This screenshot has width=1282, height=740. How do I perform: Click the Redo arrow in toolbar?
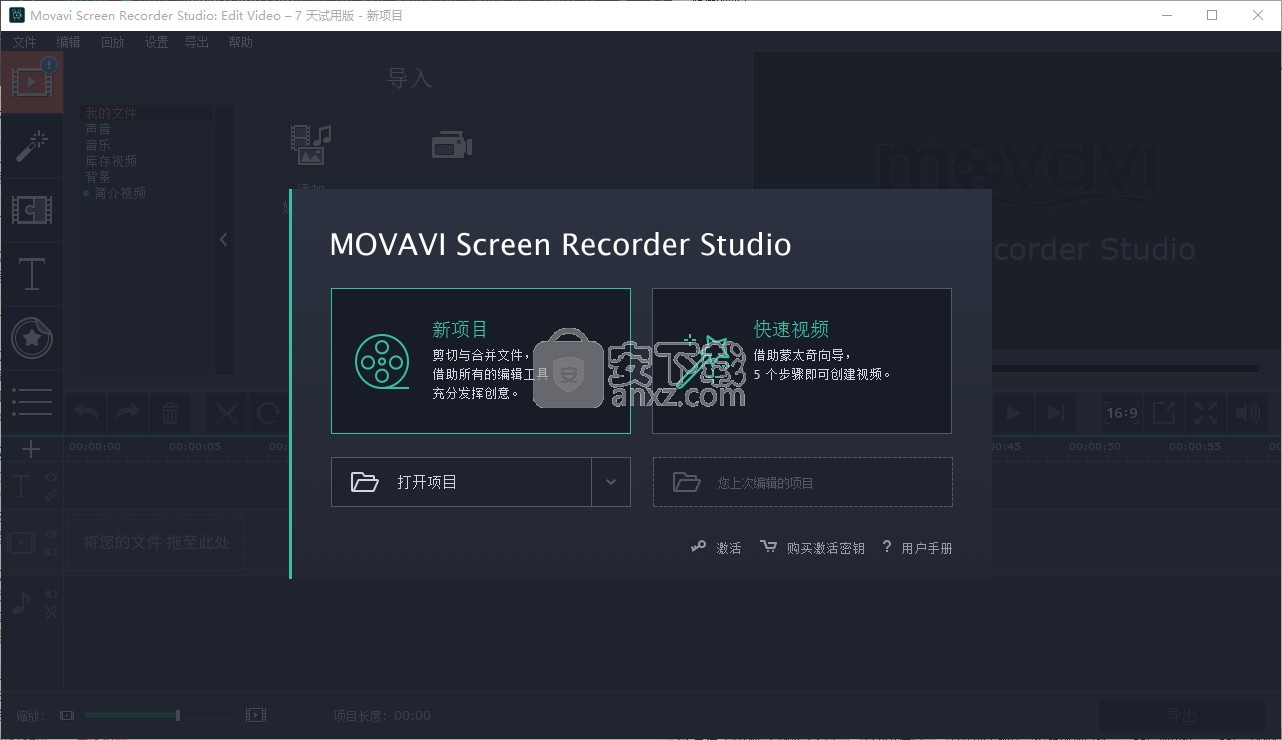128,413
